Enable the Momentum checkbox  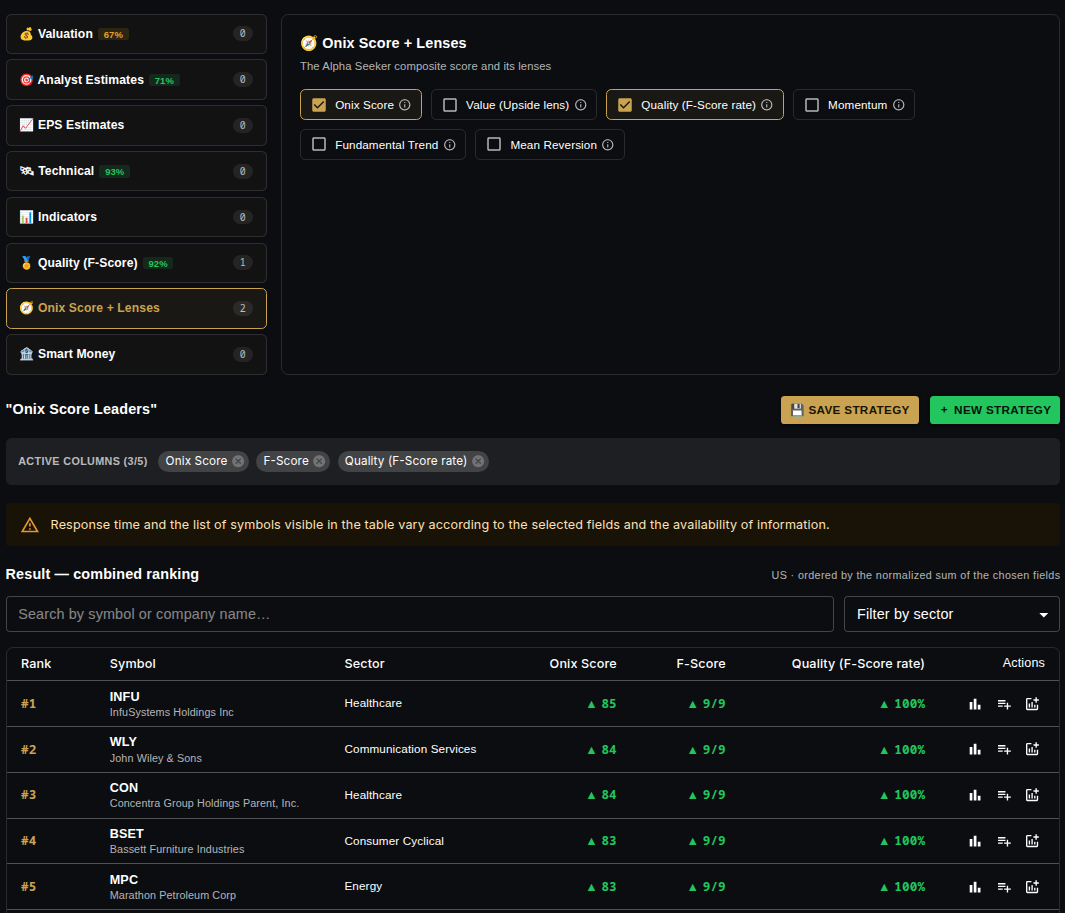pyautogui.click(x=812, y=105)
